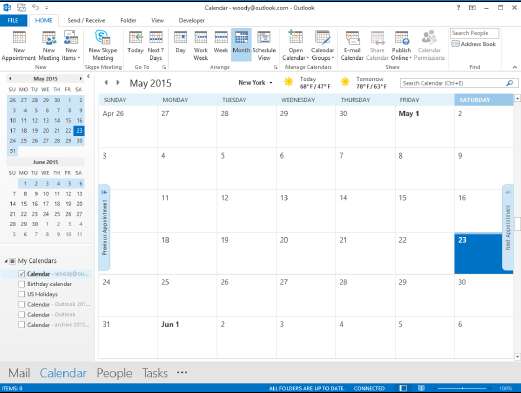
Task: Select Month view button
Action: (x=241, y=44)
